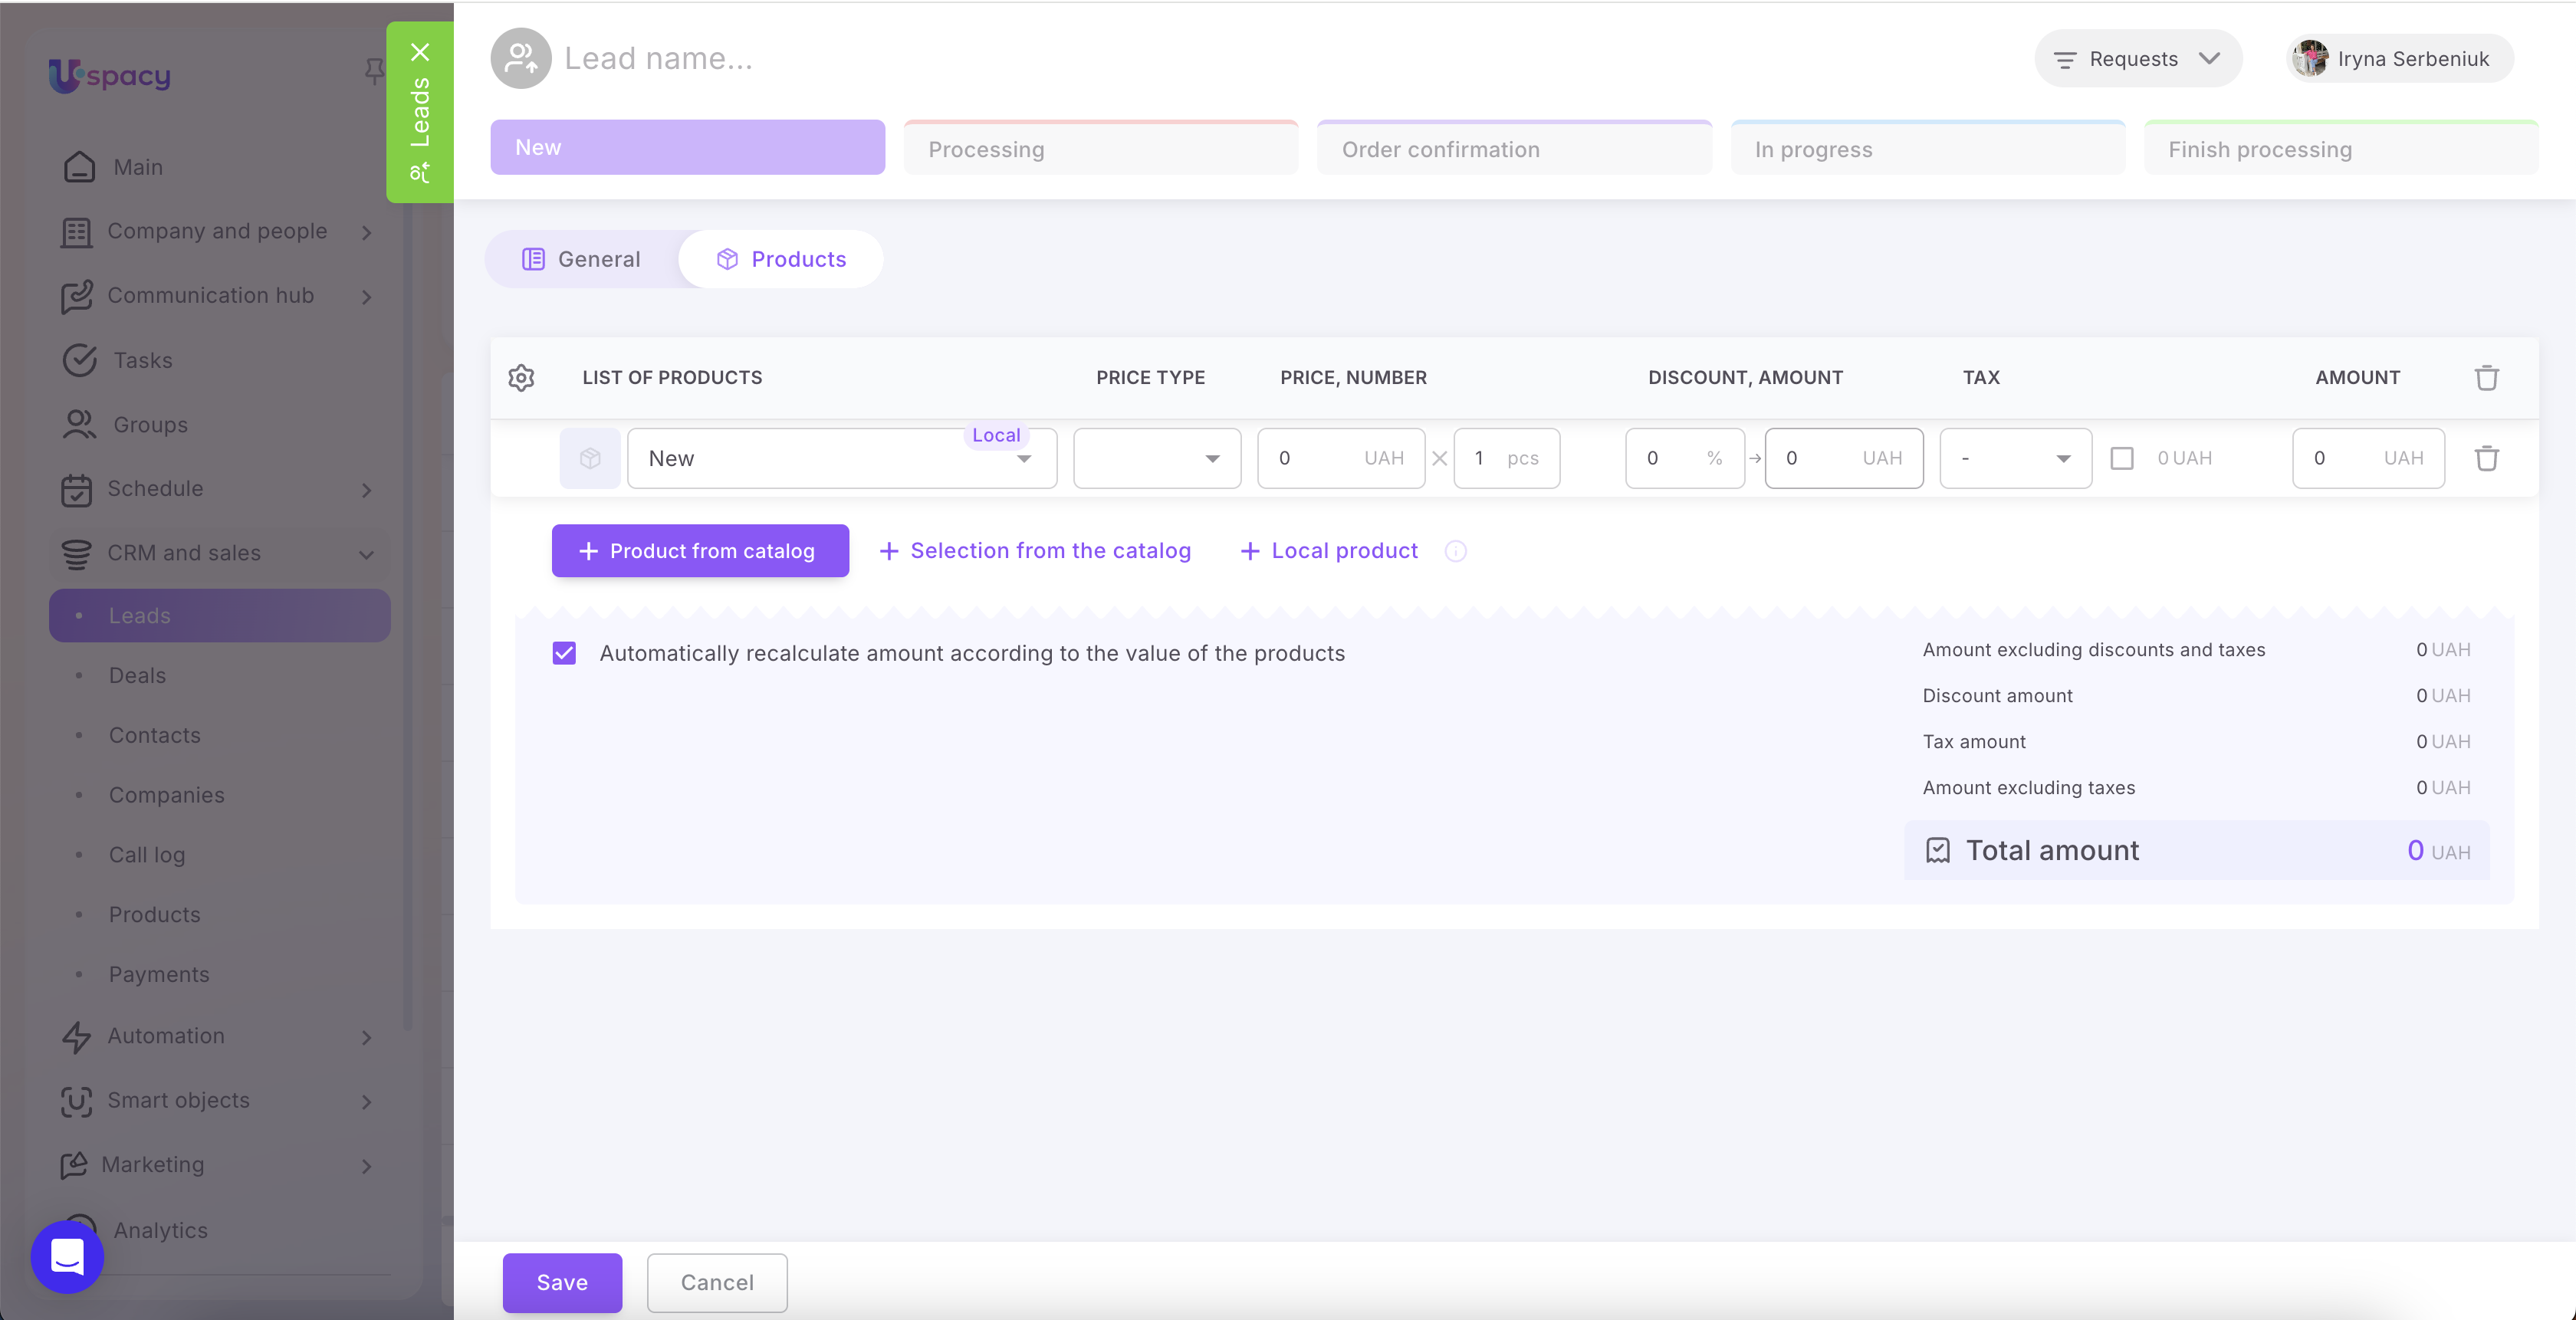Click the price UAH input field
Image resolution: width=2576 pixels, height=1320 pixels.
(1341, 458)
